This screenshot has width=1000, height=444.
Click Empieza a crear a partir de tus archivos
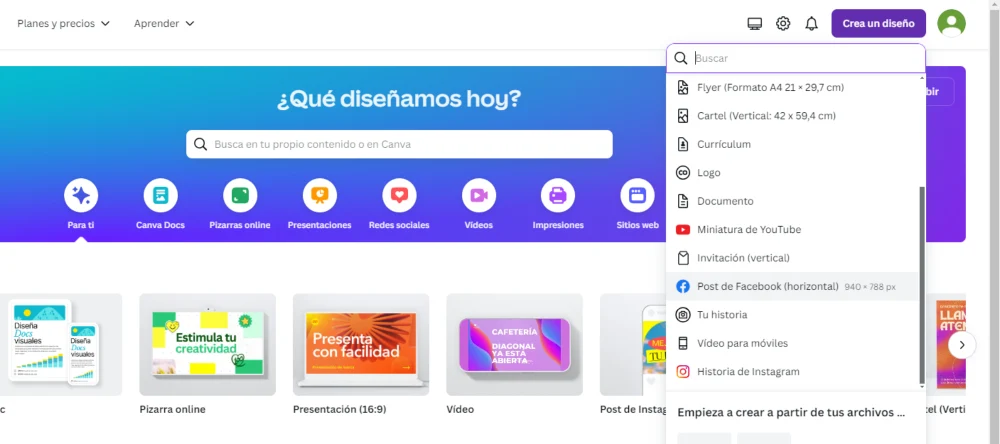791,413
